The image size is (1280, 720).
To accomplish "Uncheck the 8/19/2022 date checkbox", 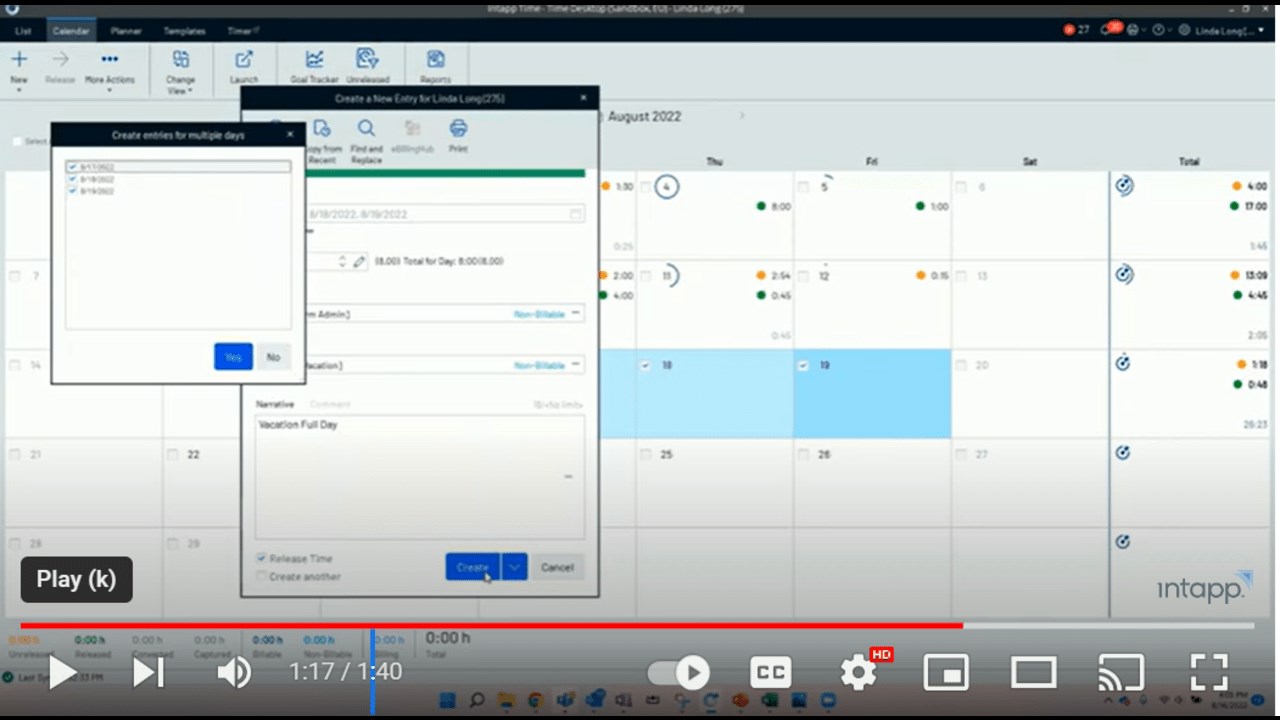I will (72, 190).
